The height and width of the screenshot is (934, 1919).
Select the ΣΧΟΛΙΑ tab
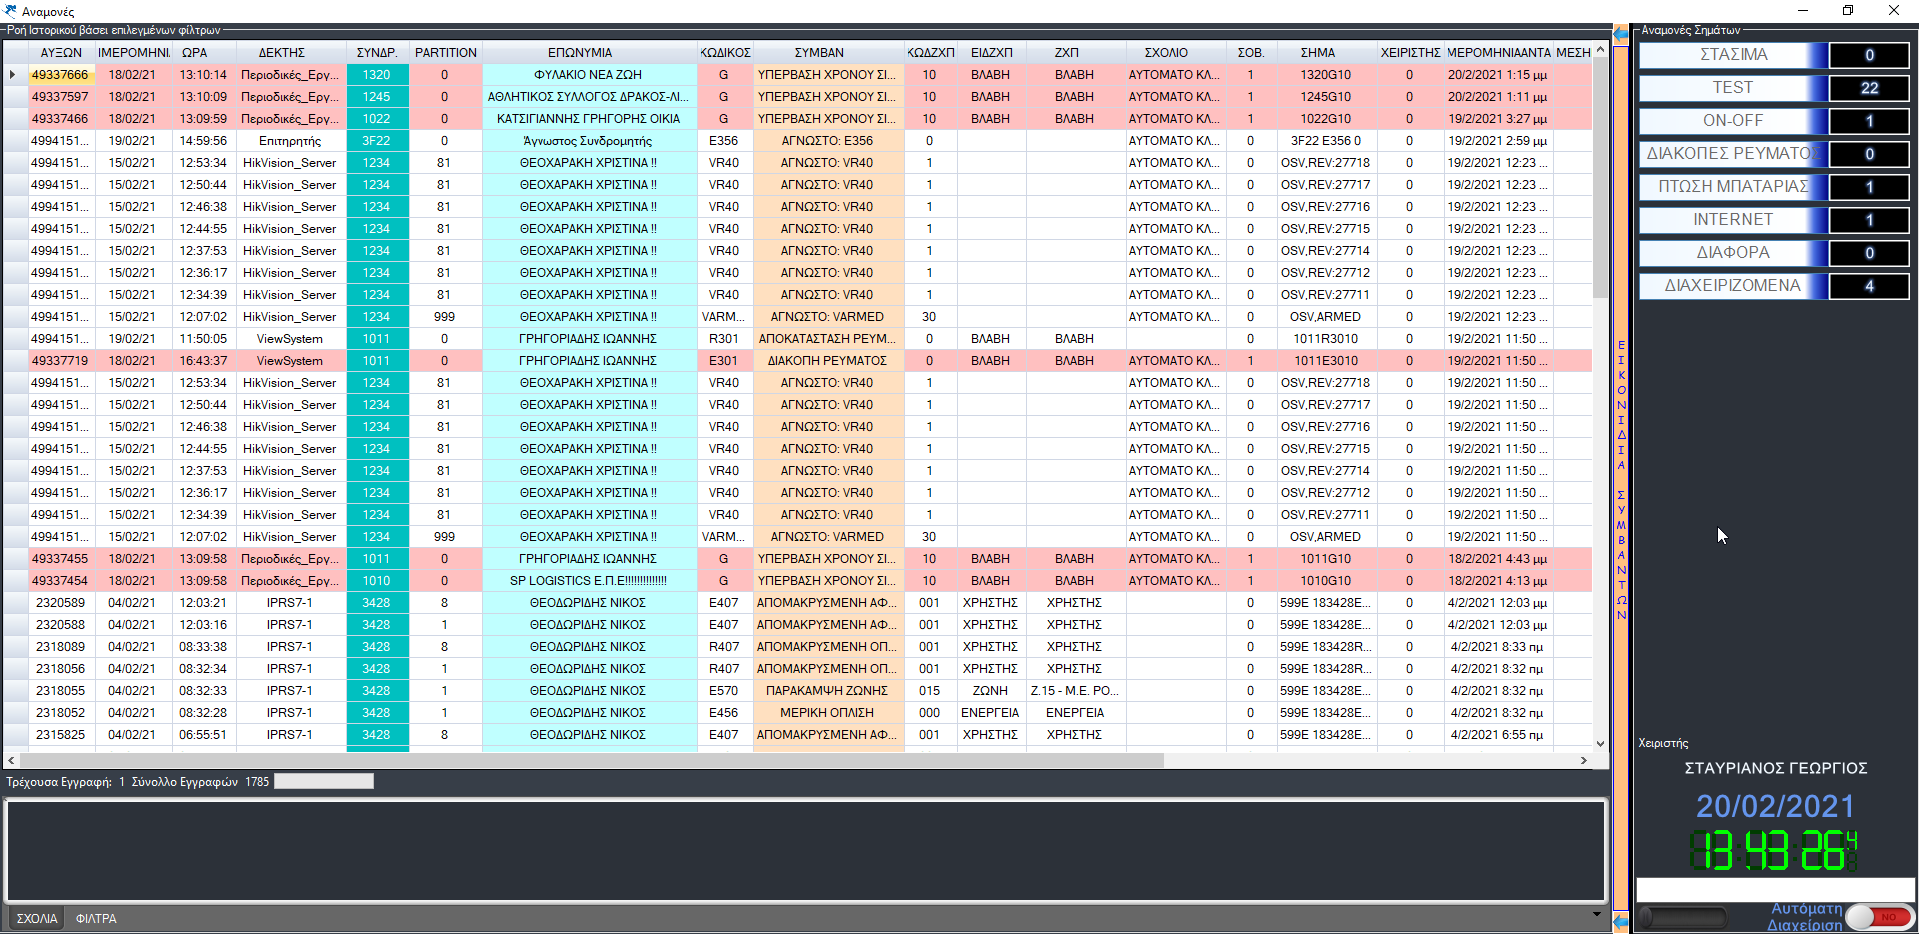click(x=37, y=918)
